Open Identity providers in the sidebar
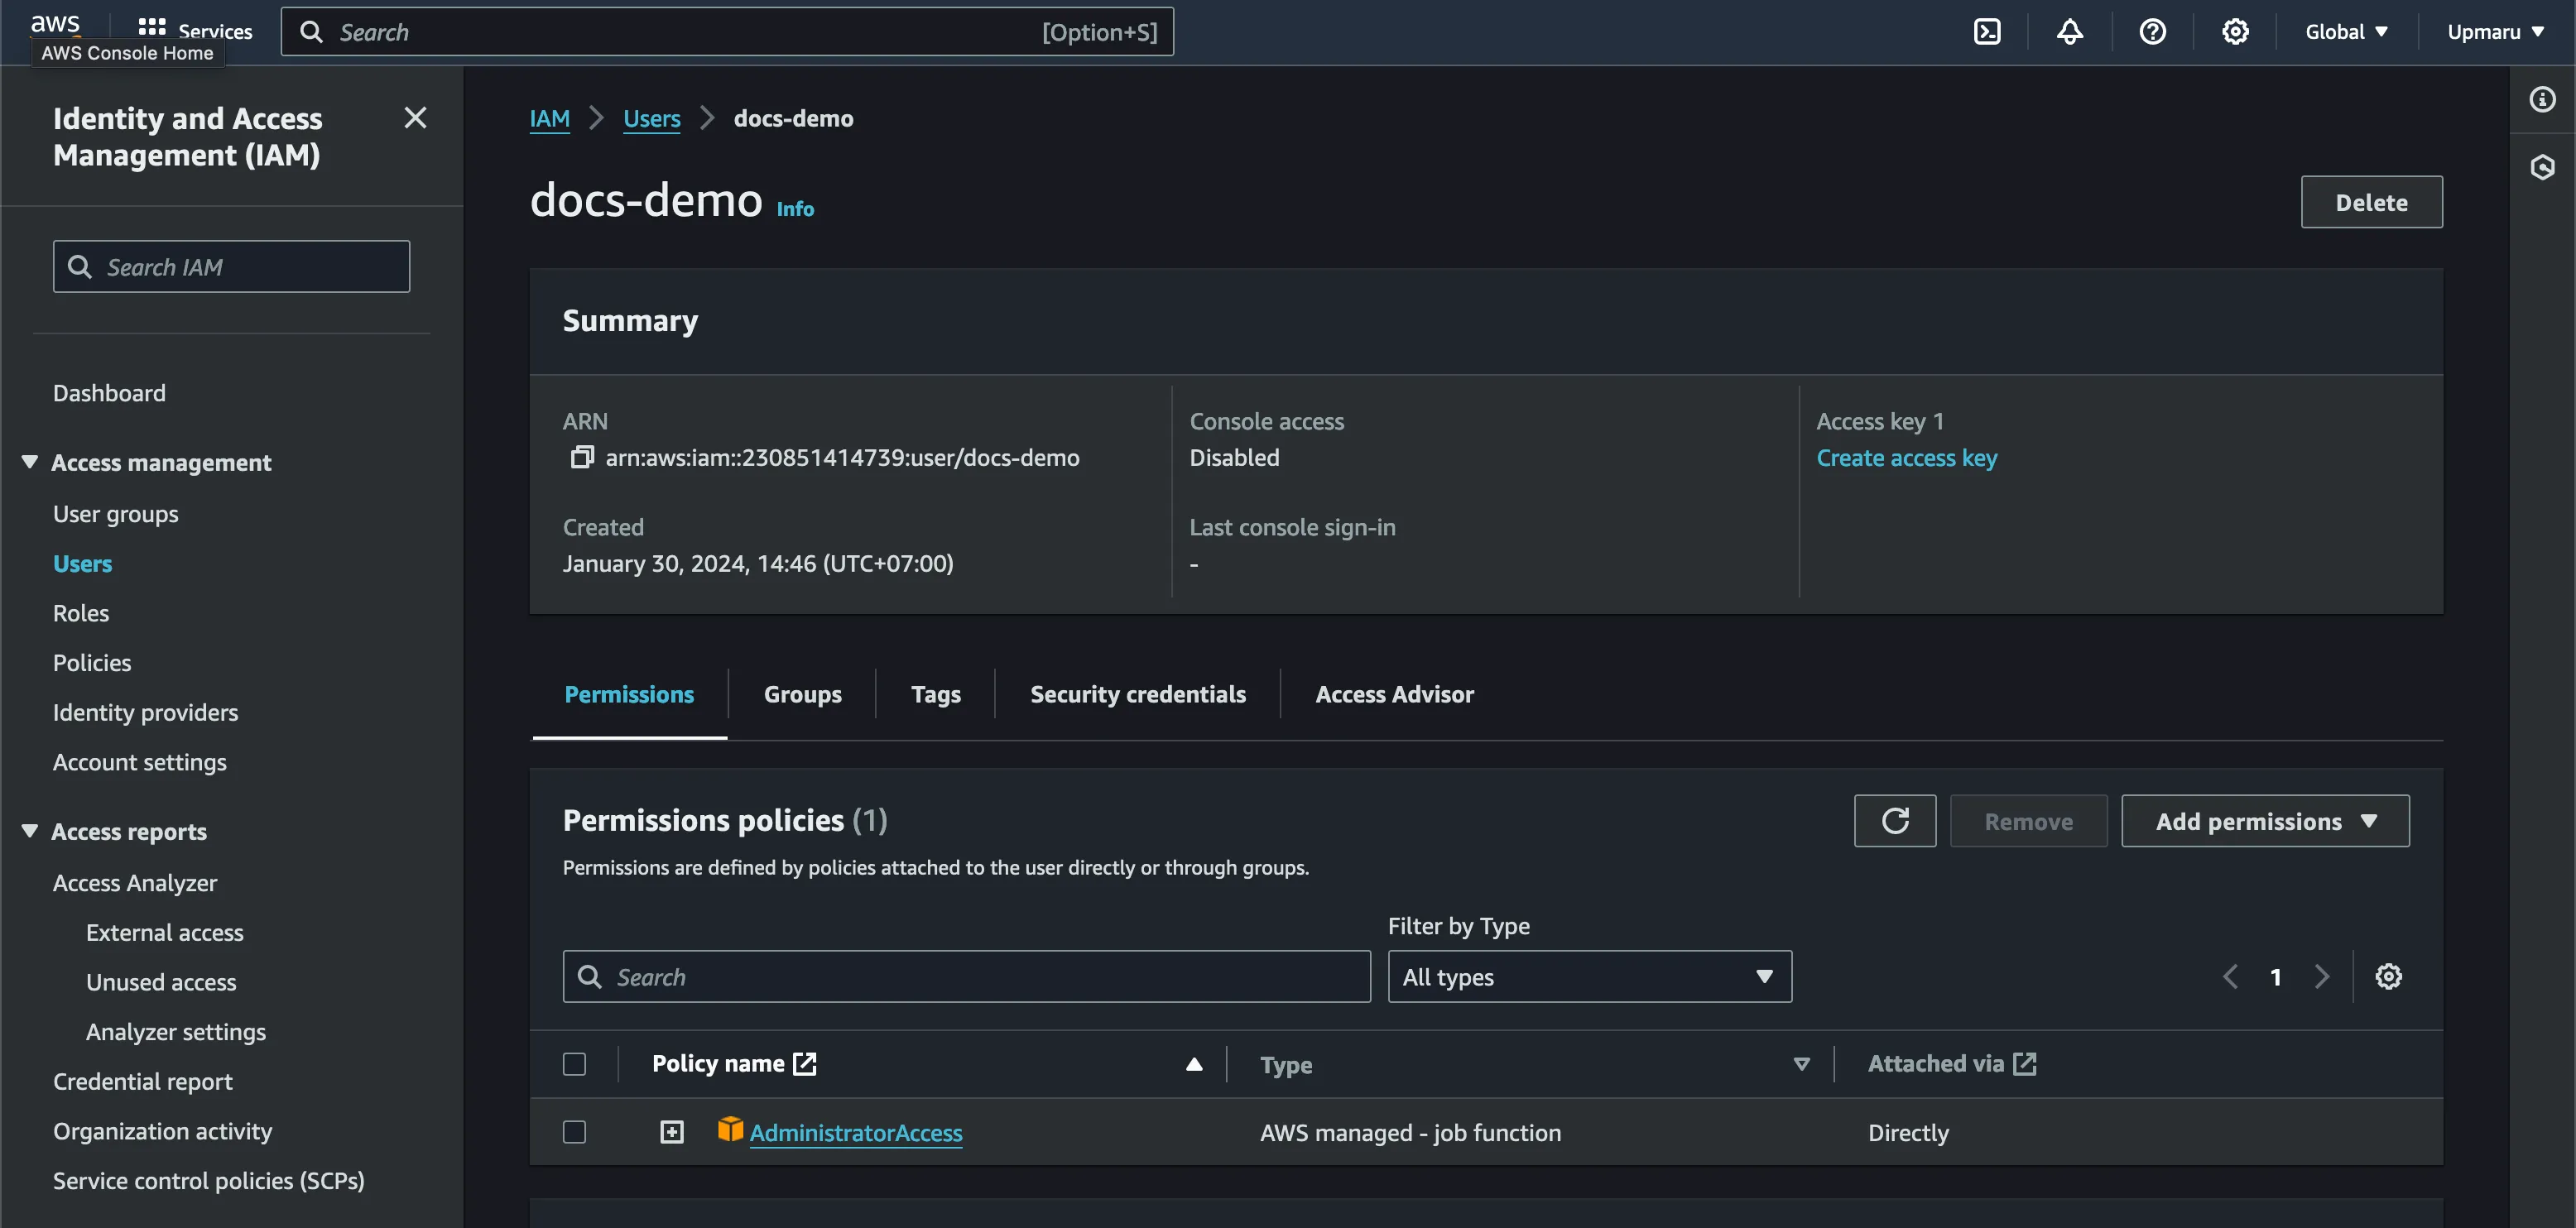This screenshot has height=1228, width=2576. point(146,712)
